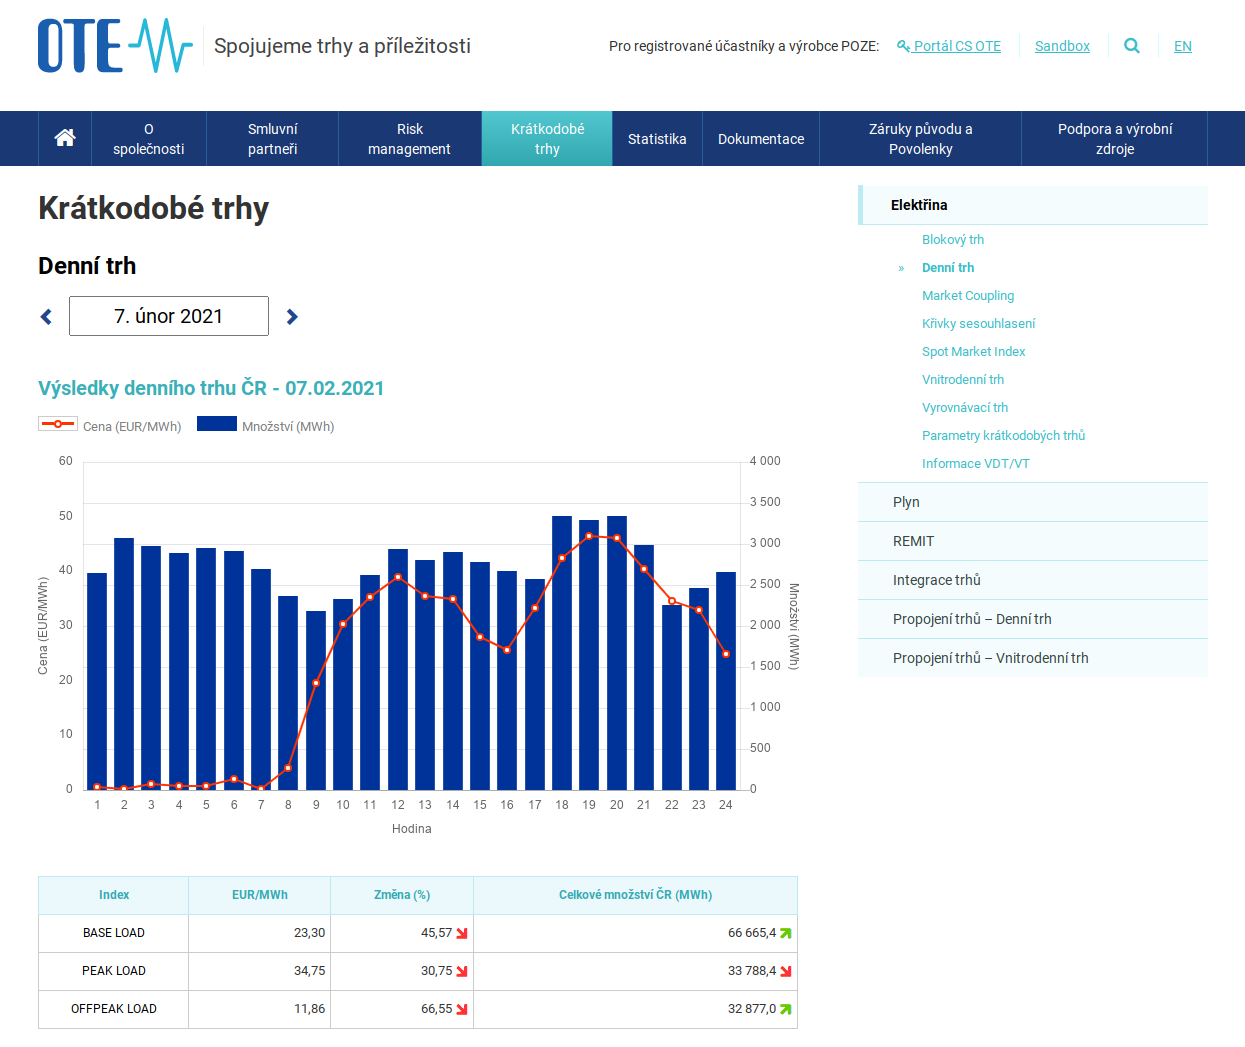Go to the home page icon
Image resolution: width=1245 pixels, height=1047 pixels.
(65, 138)
